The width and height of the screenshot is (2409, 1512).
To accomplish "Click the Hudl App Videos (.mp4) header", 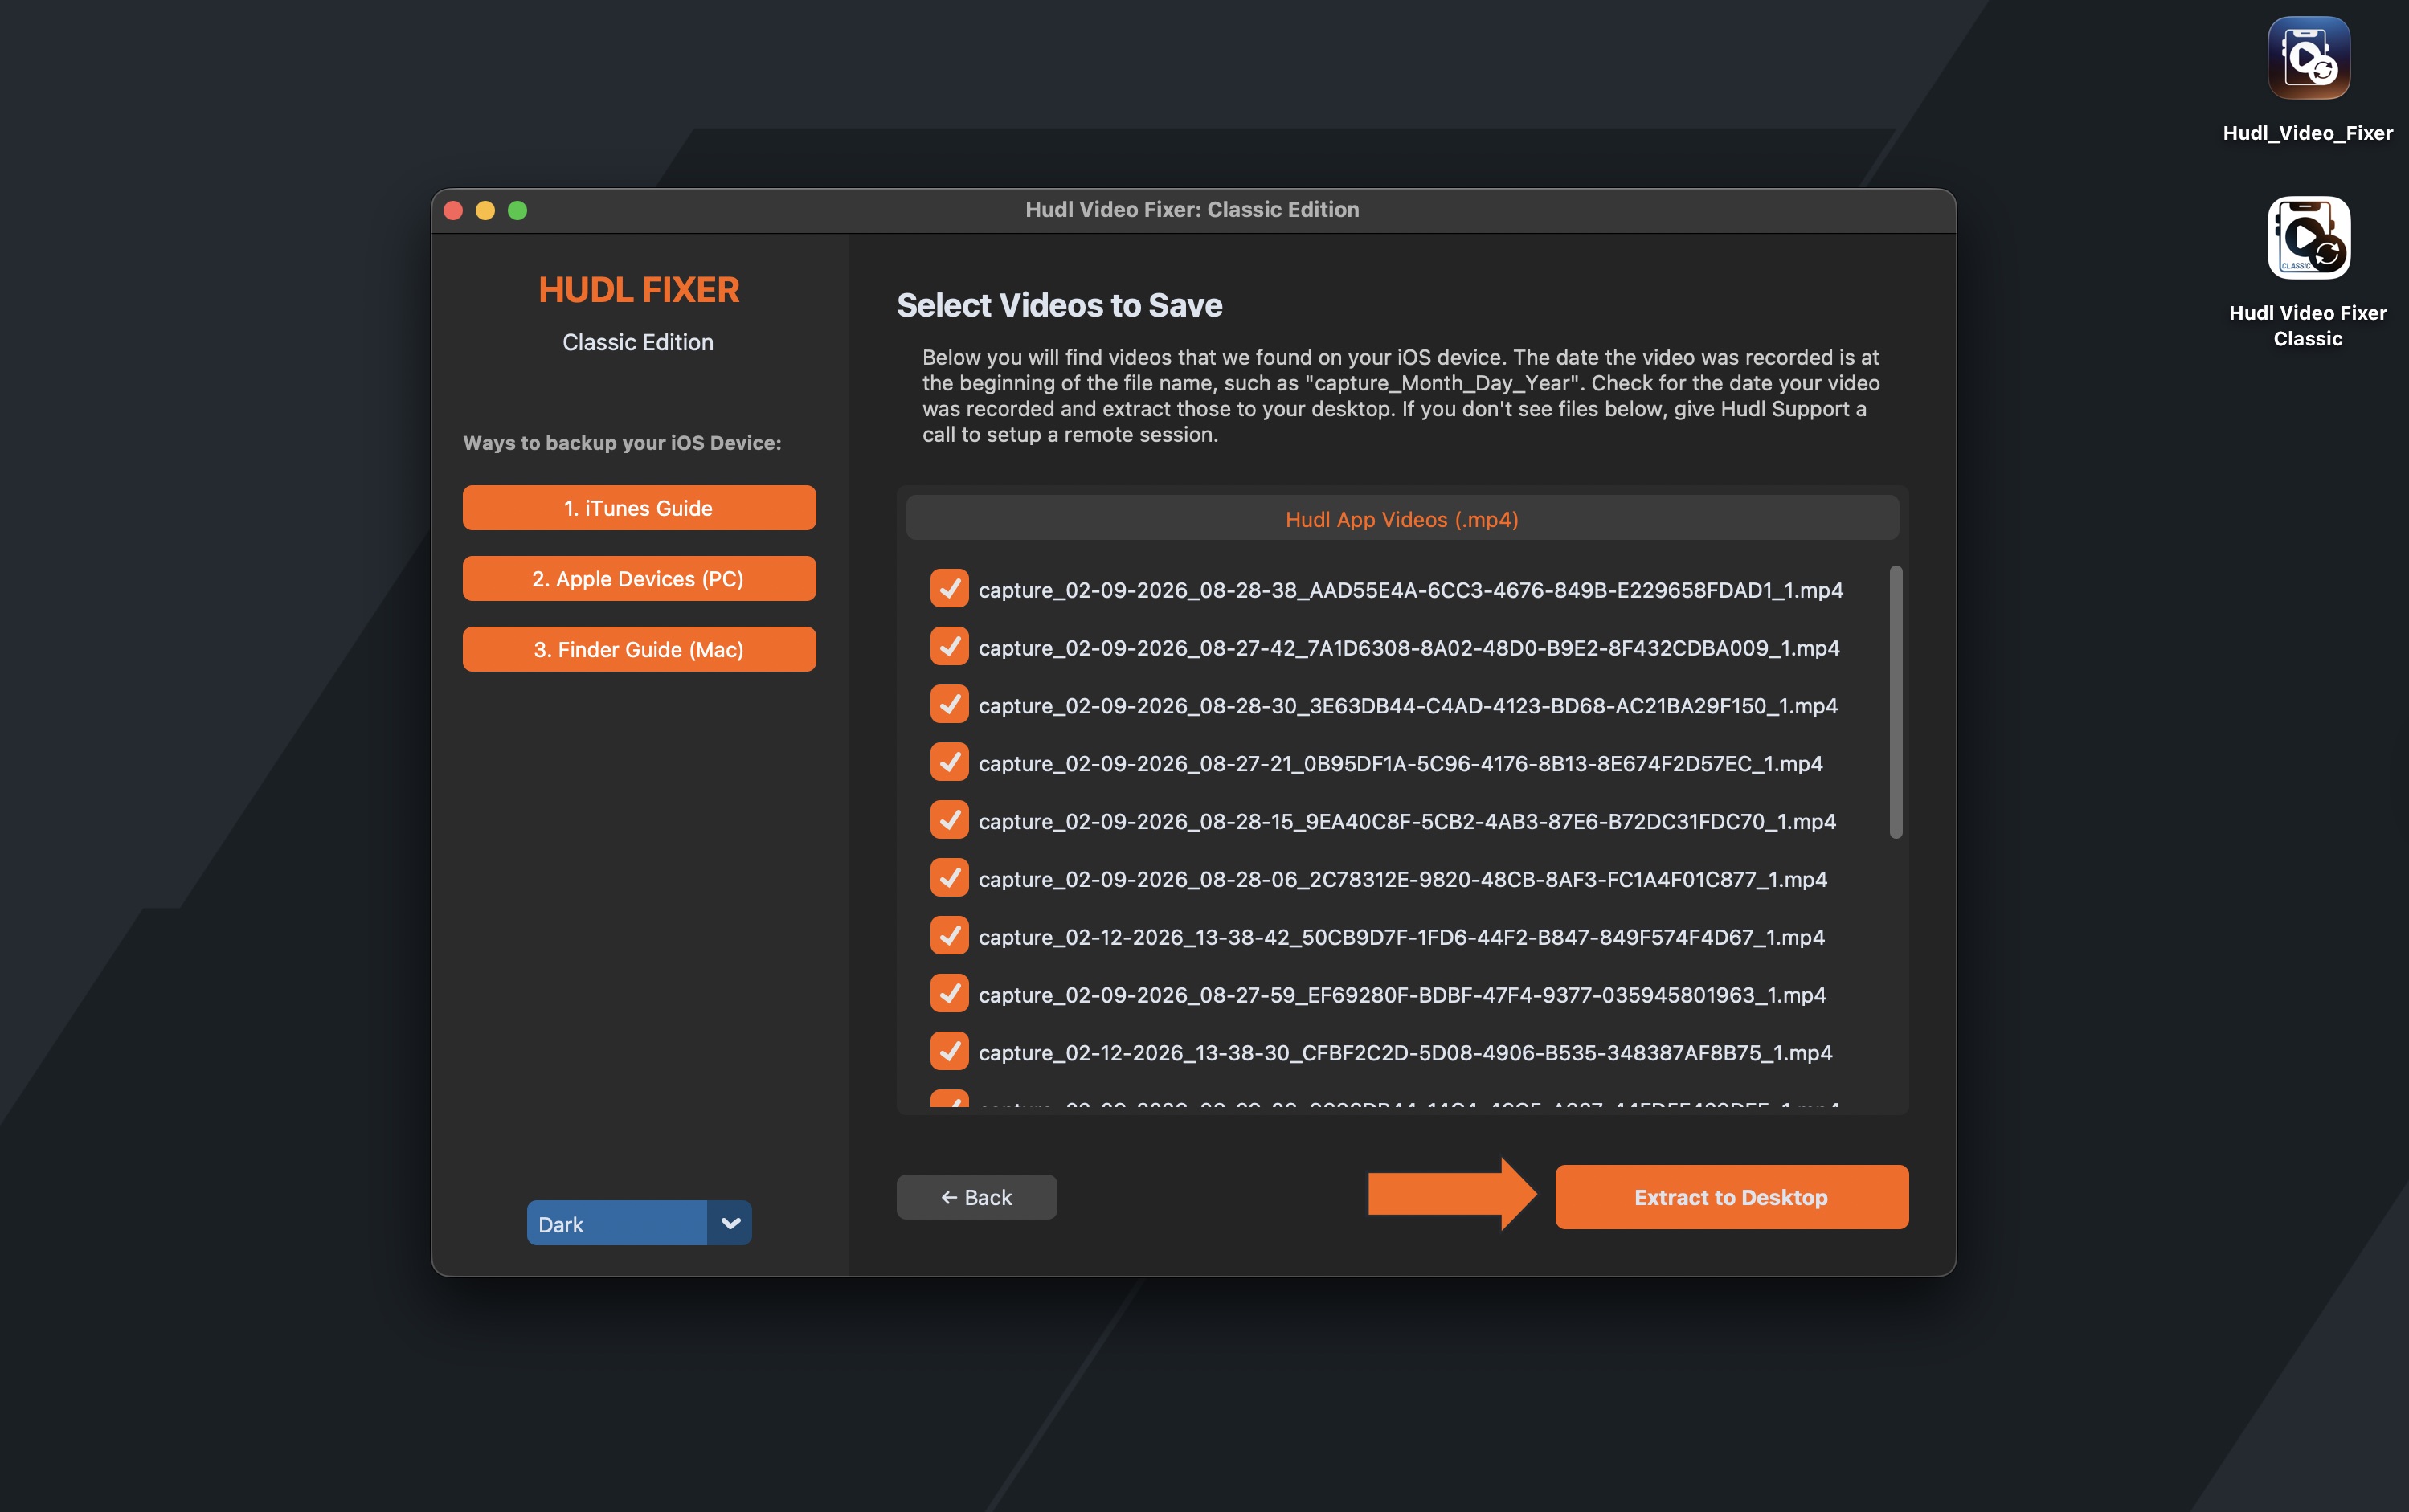I will click(x=1402, y=519).
